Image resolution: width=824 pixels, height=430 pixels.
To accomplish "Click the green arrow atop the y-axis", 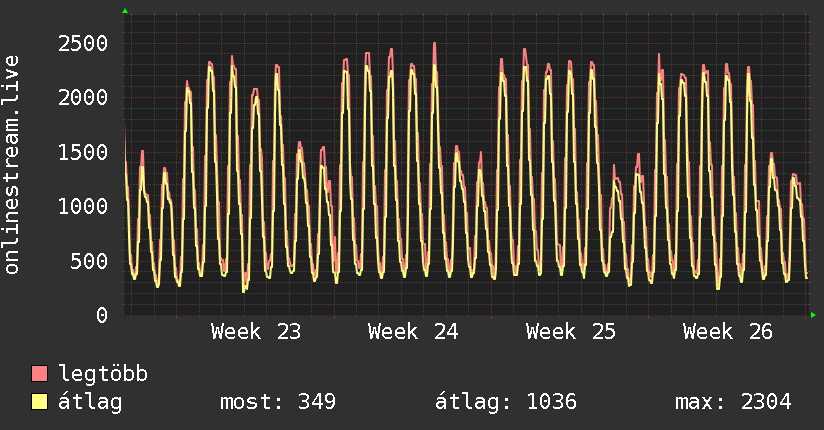I will coord(125,11).
